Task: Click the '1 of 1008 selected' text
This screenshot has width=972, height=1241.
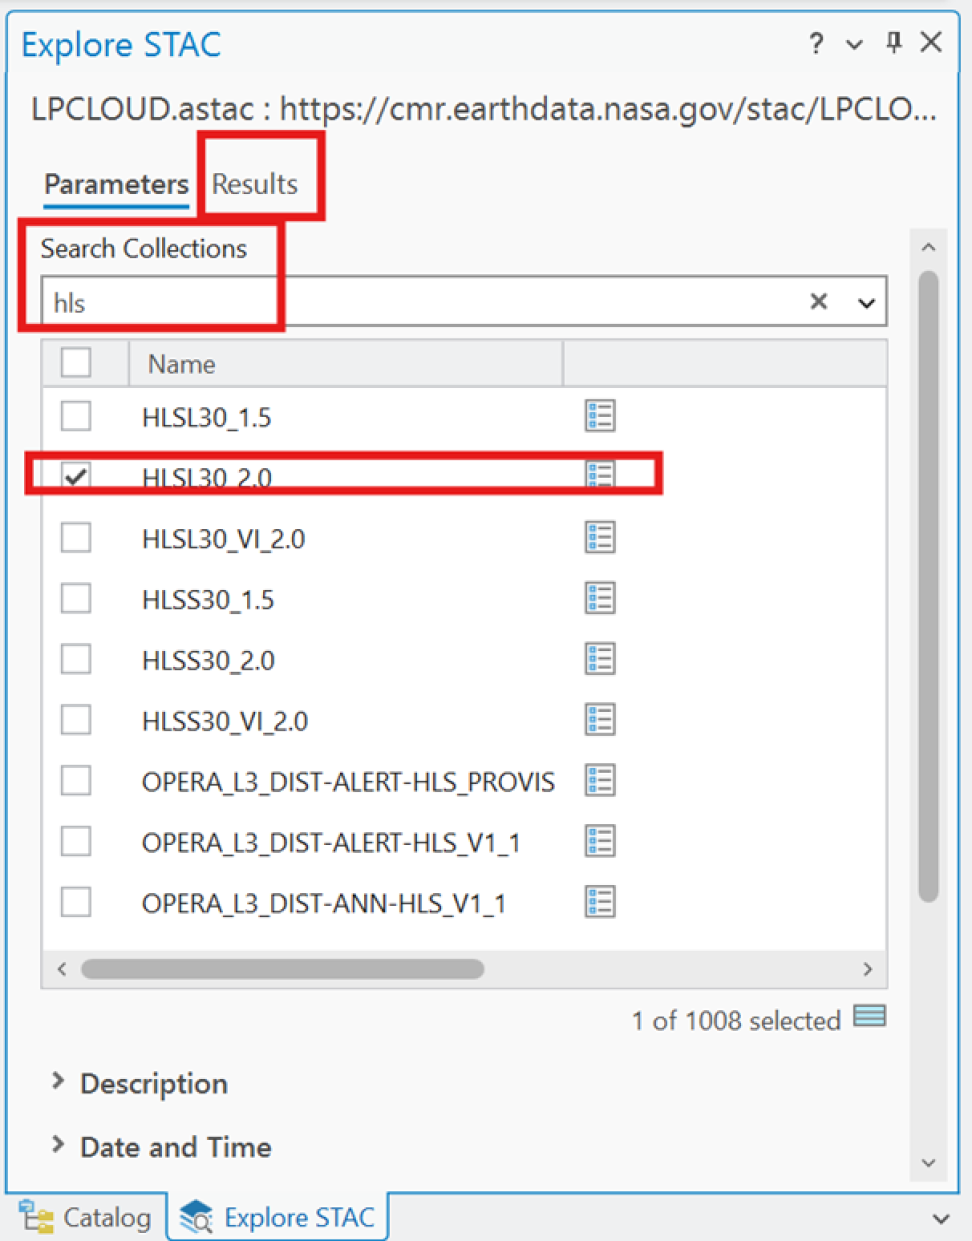Action: tap(736, 1020)
